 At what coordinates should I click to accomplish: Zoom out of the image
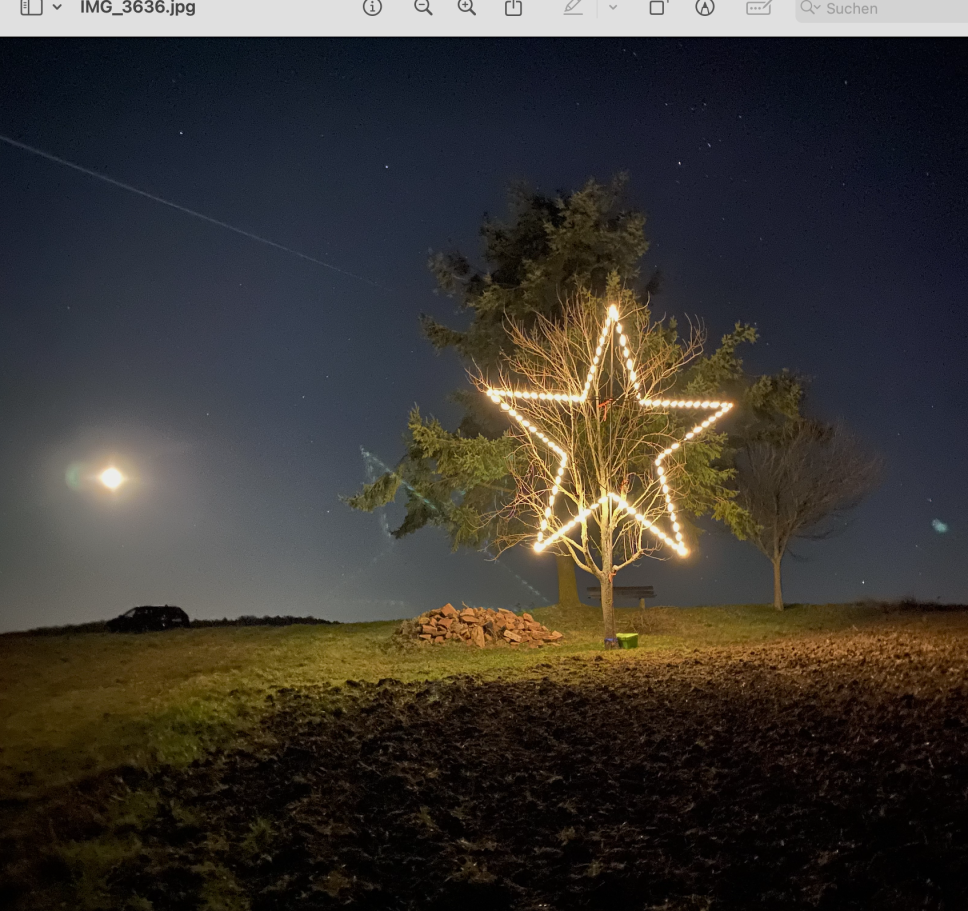[x=423, y=7]
